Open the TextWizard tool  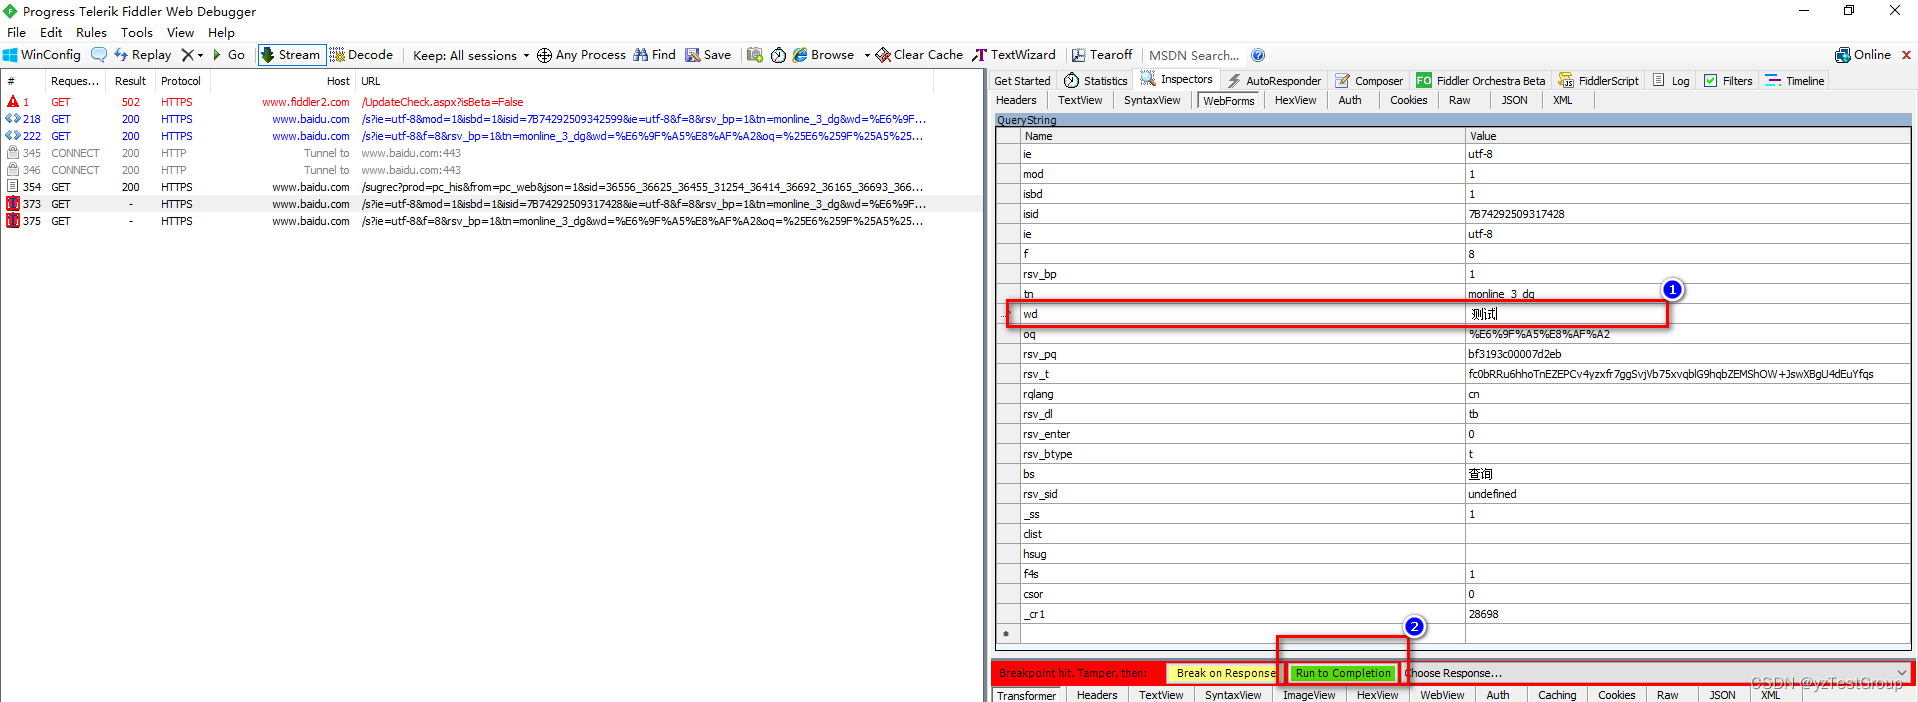pos(1014,55)
